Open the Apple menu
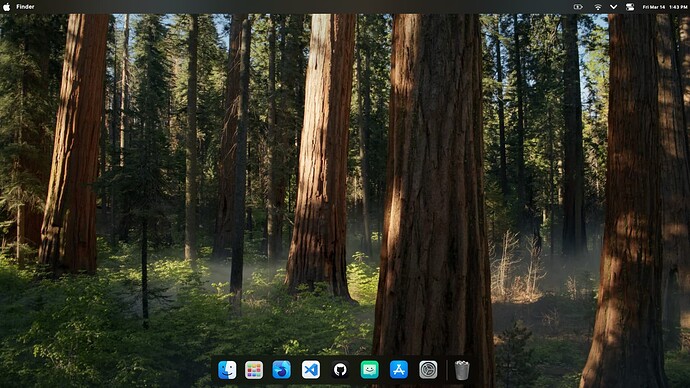Screen dimensions: 690x388 tap(7, 7)
